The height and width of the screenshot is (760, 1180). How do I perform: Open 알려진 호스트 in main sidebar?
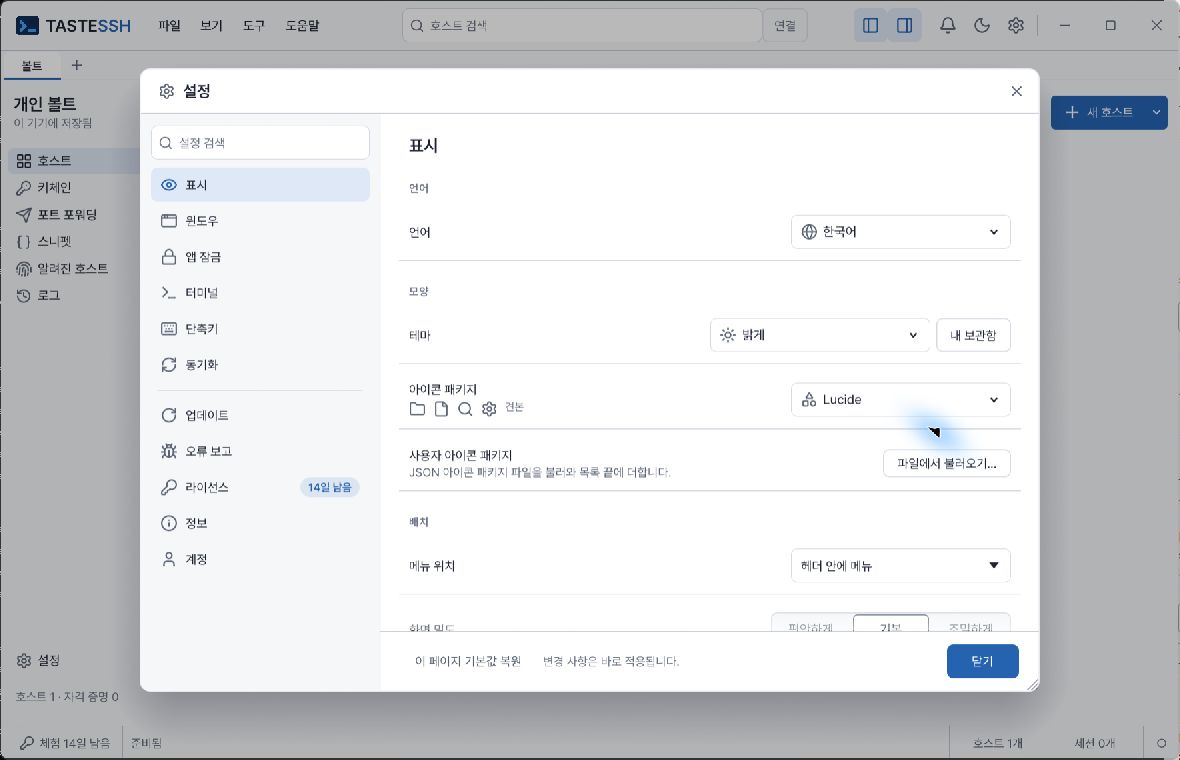[x=73, y=269]
